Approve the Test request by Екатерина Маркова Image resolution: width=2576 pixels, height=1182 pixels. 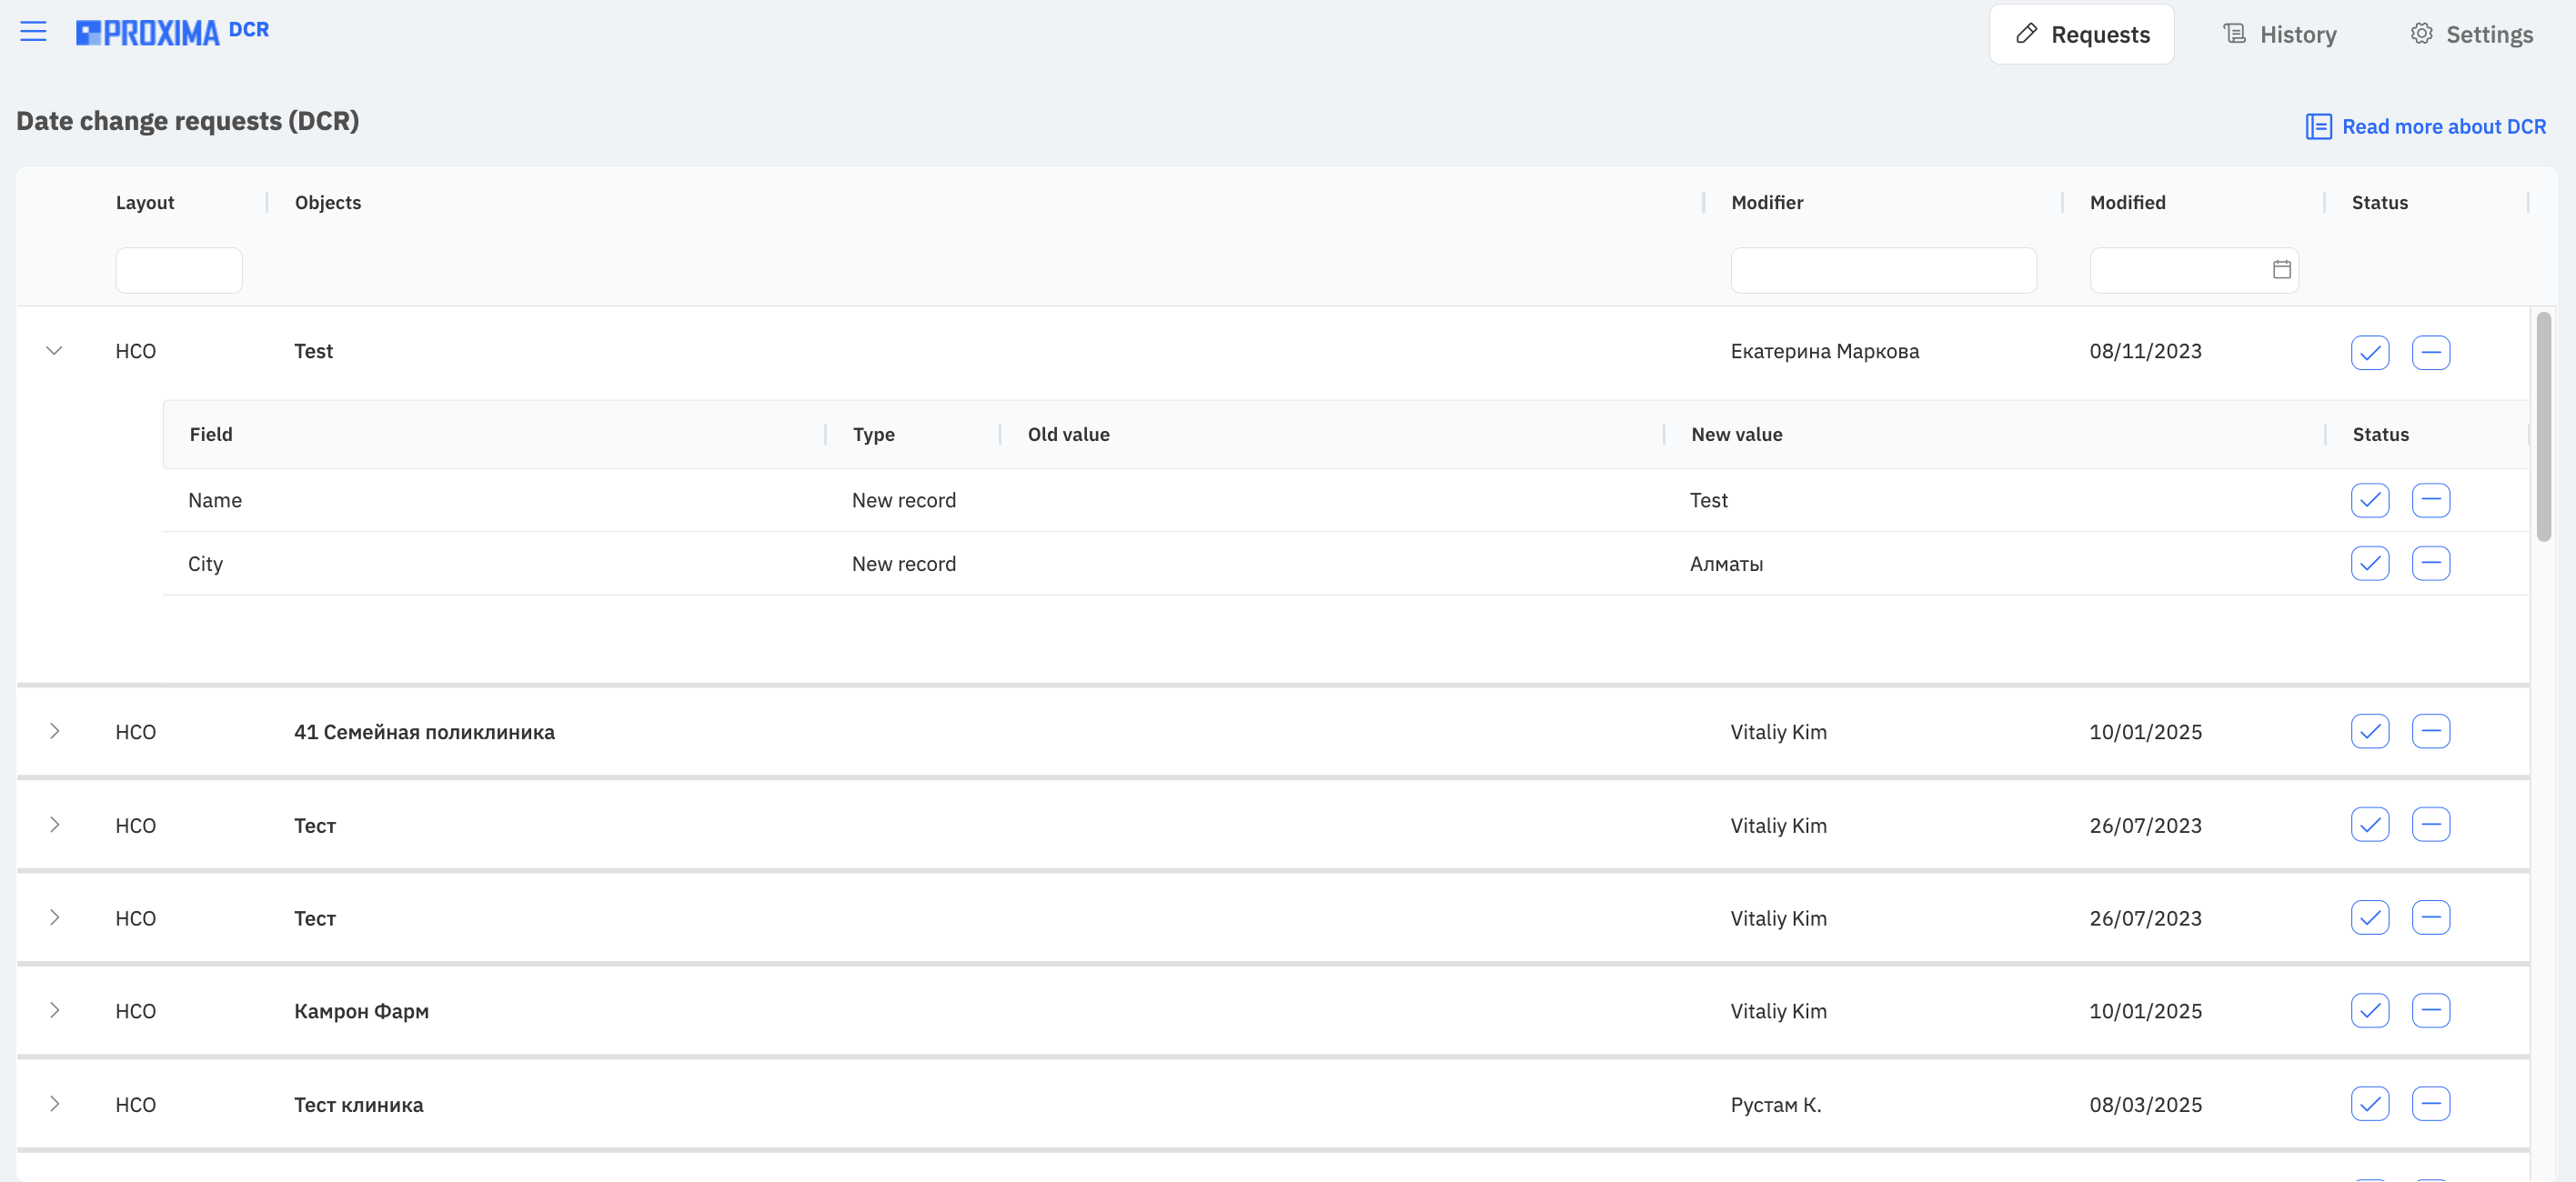click(x=2369, y=352)
